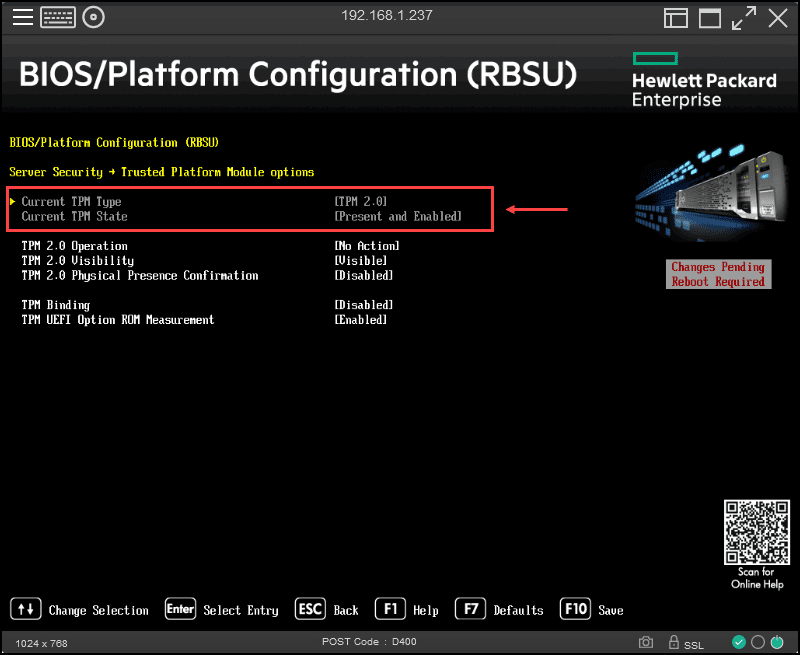This screenshot has height=655, width=800.
Task: Open the virtual keyboard icon
Action: pos(58,17)
